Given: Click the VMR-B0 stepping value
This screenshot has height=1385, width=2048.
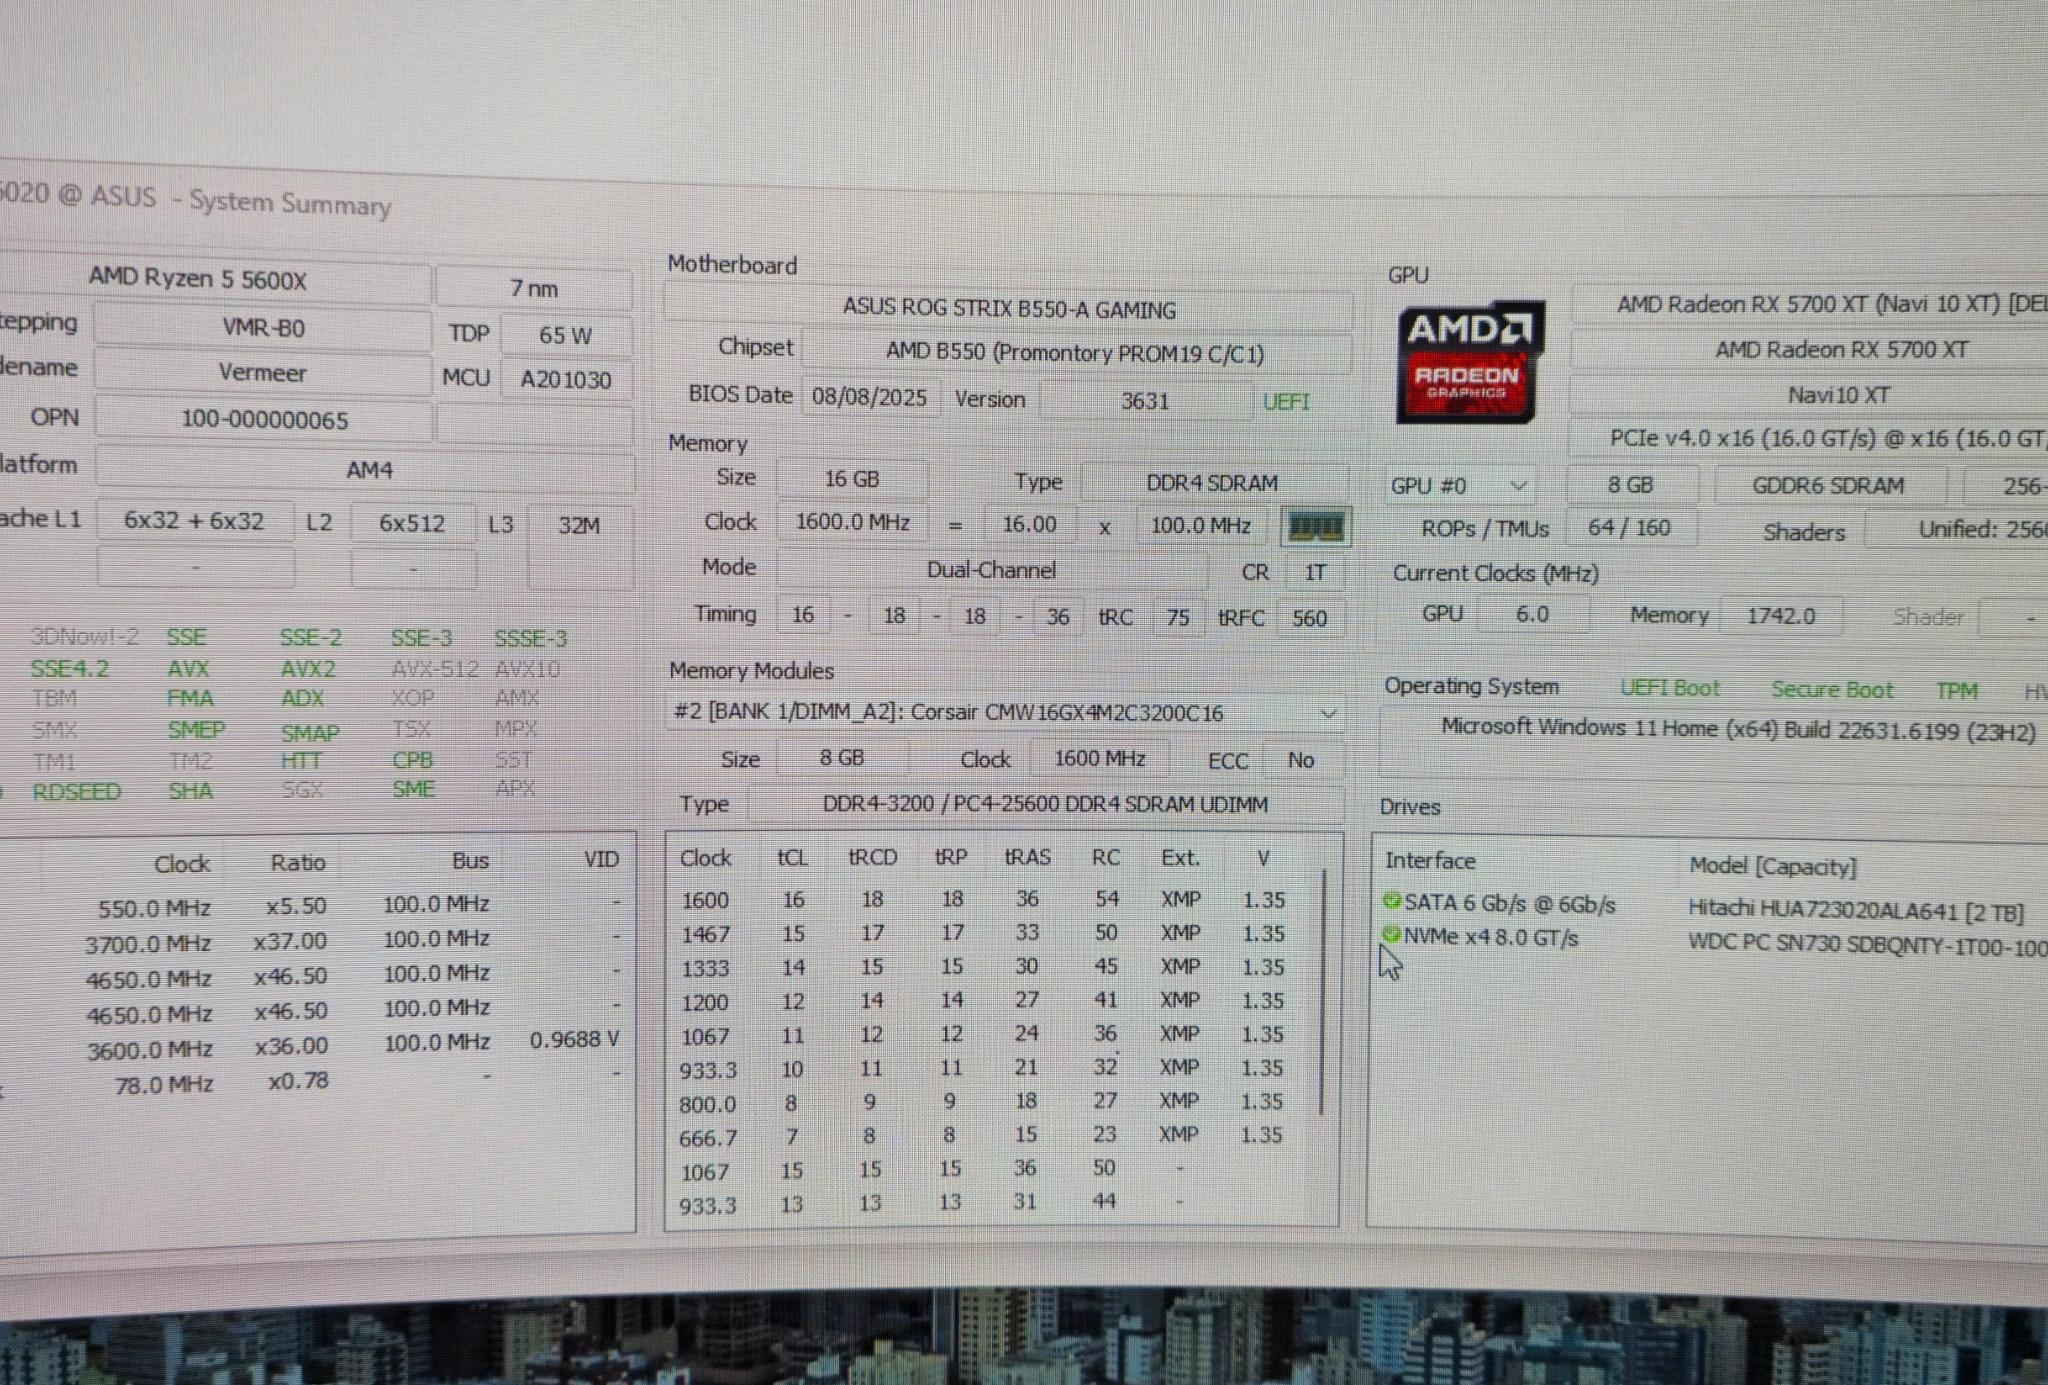Looking at the screenshot, I should tap(263, 328).
